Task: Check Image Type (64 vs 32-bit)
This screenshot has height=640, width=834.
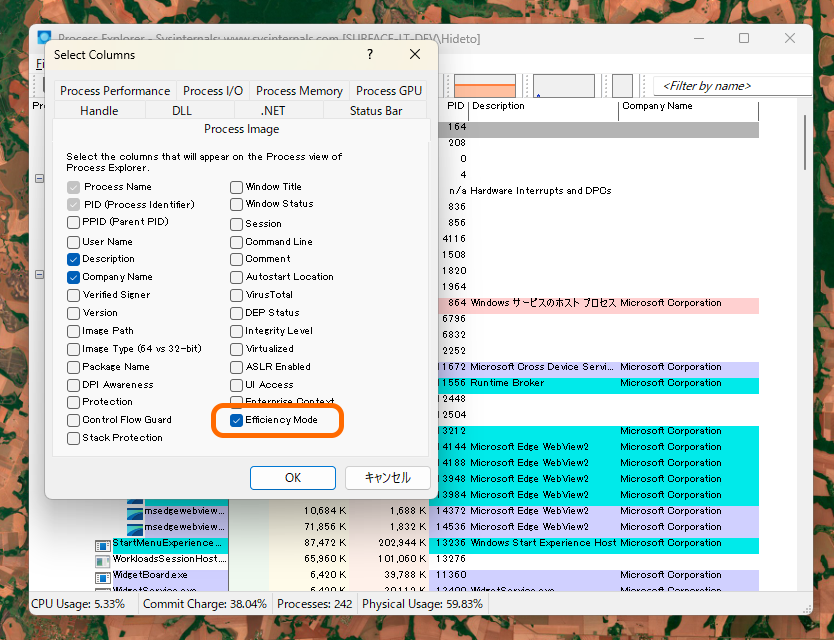Action: [73, 350]
